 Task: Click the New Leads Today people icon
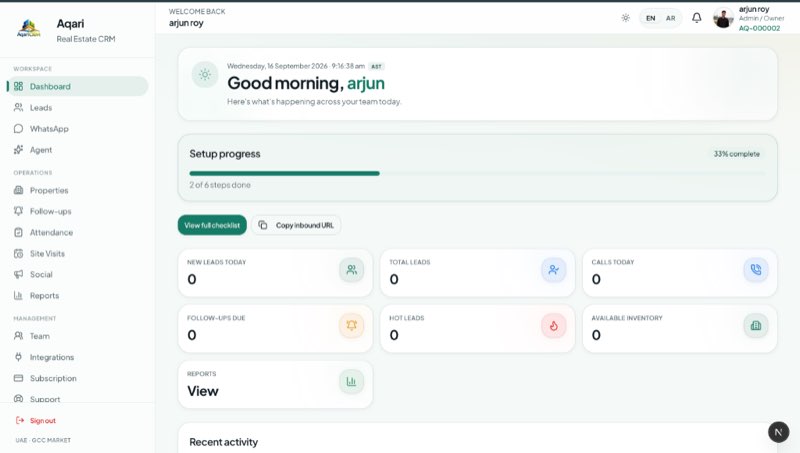point(352,270)
